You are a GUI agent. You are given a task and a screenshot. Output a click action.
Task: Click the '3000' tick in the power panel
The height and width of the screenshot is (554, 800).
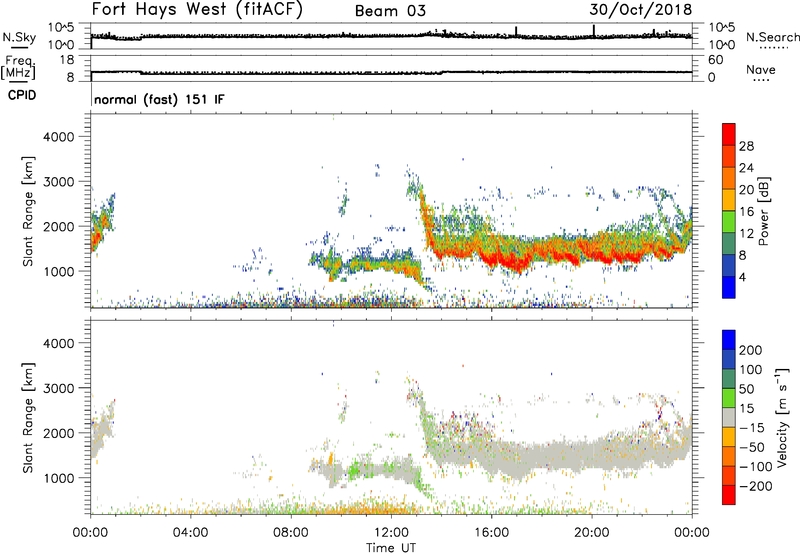[x=58, y=182]
